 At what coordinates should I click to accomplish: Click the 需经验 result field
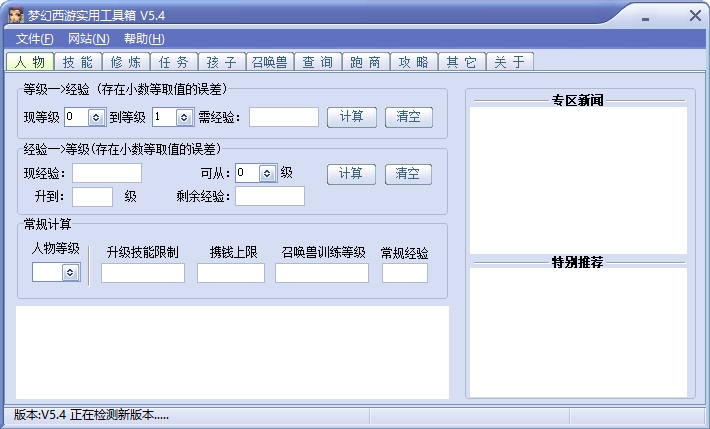point(284,117)
